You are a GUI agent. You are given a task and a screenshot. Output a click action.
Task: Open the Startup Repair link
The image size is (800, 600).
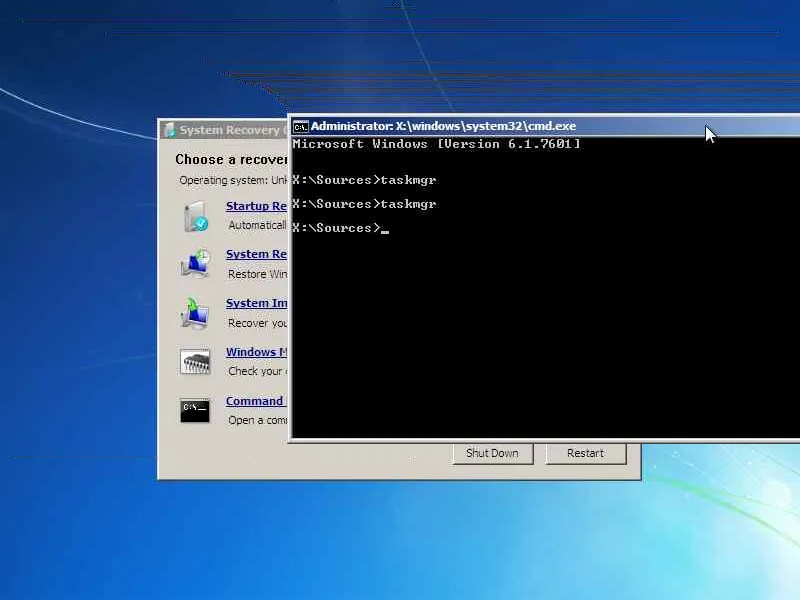pyautogui.click(x=256, y=206)
